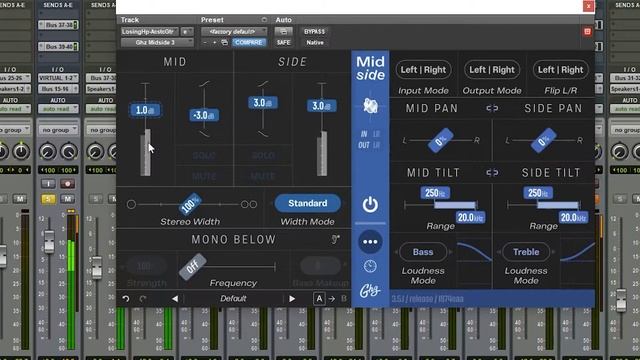Click the mono circle at Stereo Width left end
640x360 pixels.
pyautogui.click(x=131, y=204)
